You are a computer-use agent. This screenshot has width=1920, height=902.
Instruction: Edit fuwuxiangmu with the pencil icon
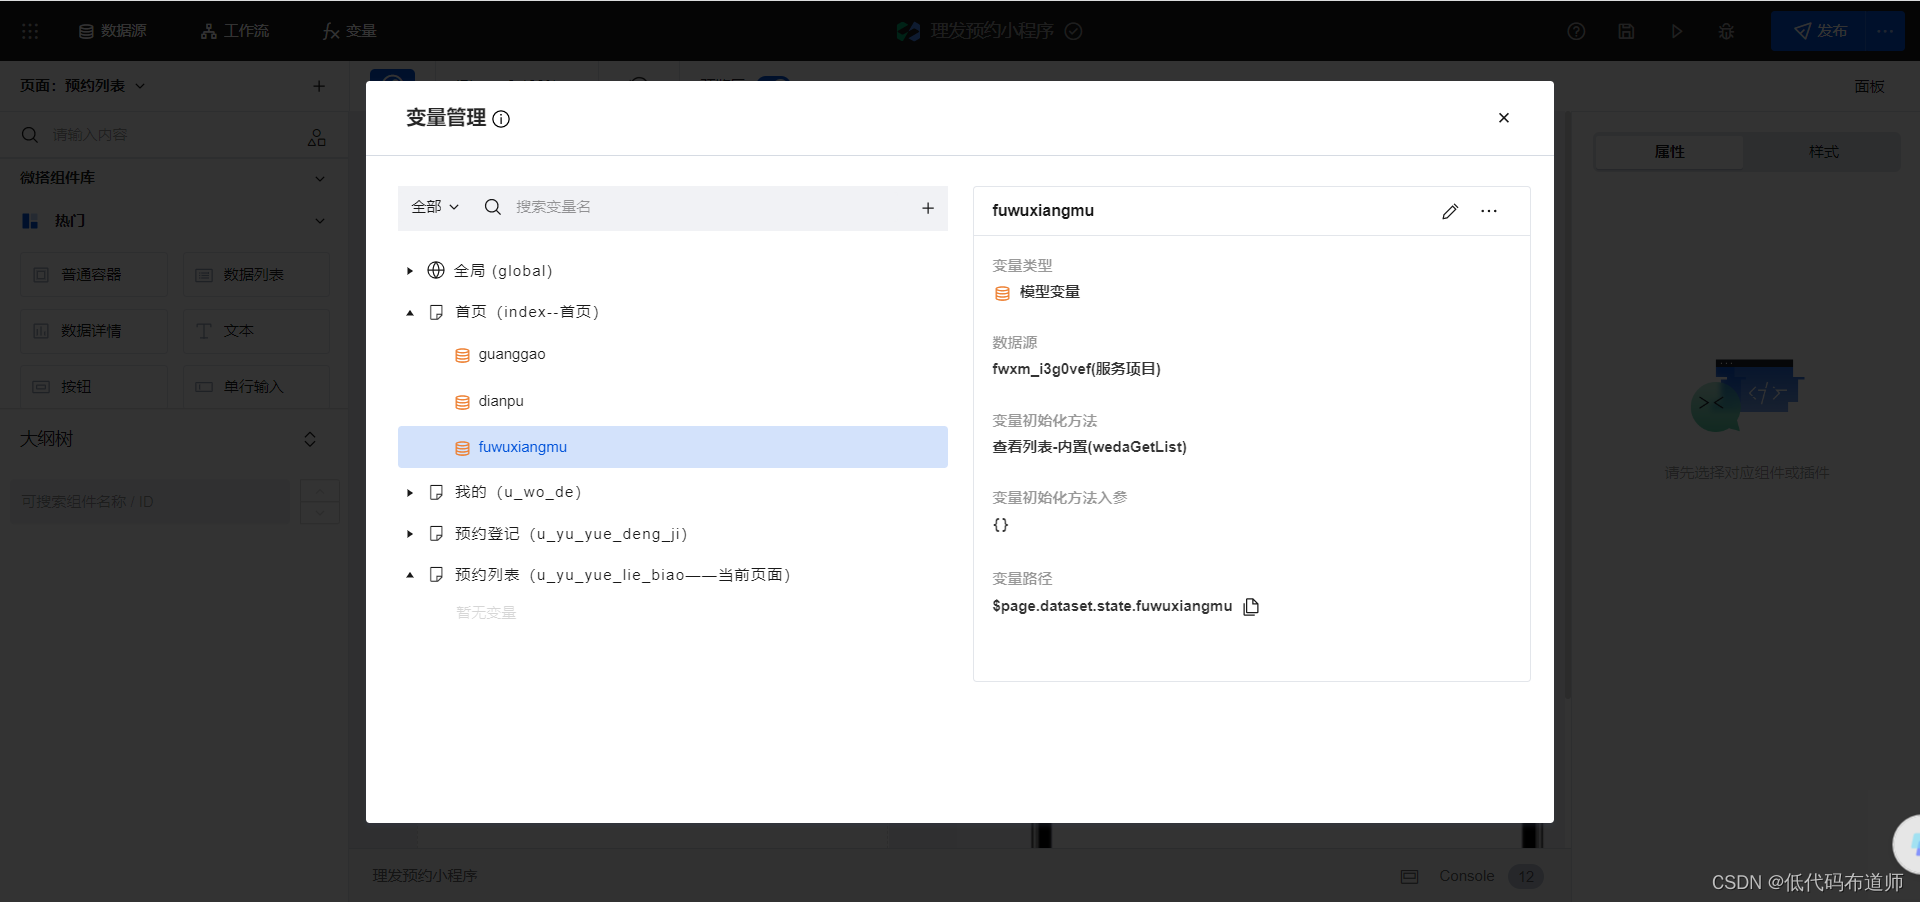point(1450,211)
